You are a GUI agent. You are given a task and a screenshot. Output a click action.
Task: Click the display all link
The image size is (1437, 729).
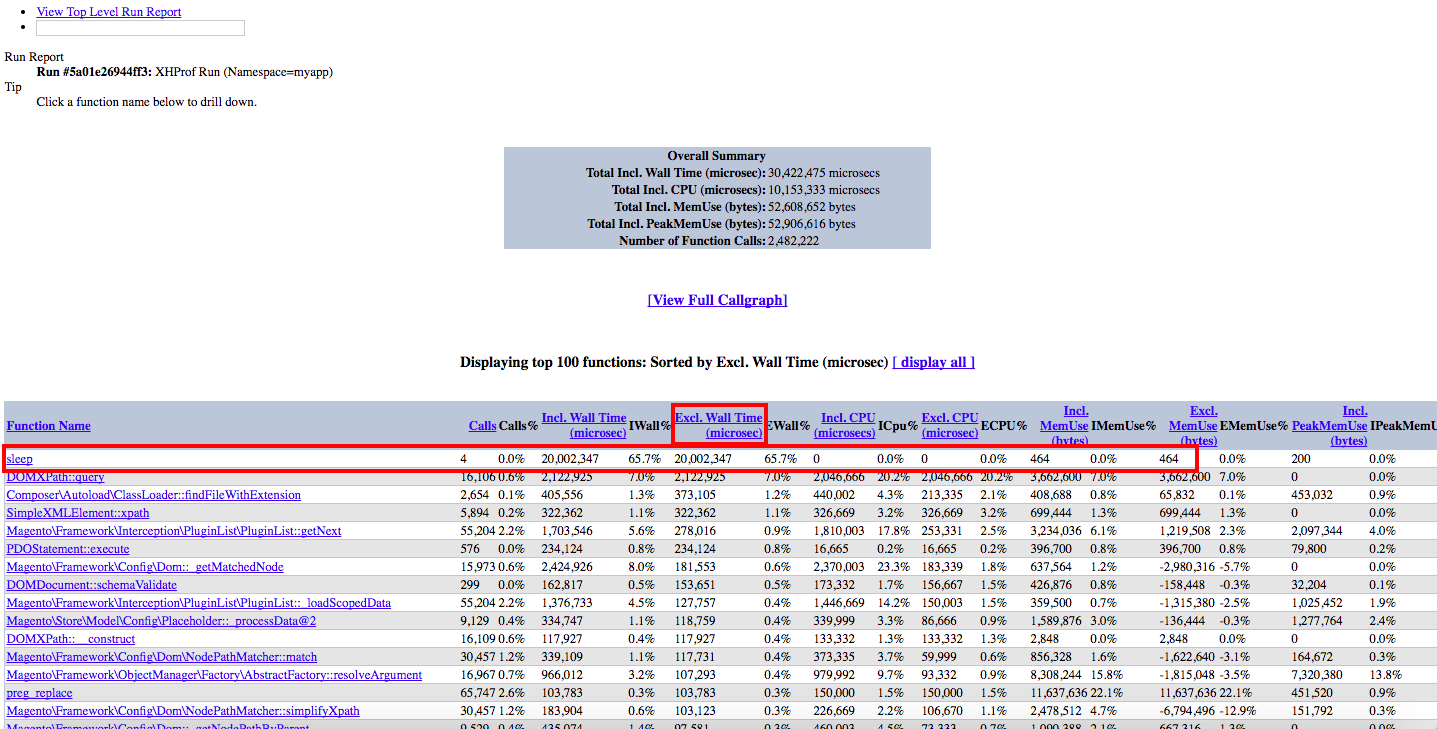933,362
